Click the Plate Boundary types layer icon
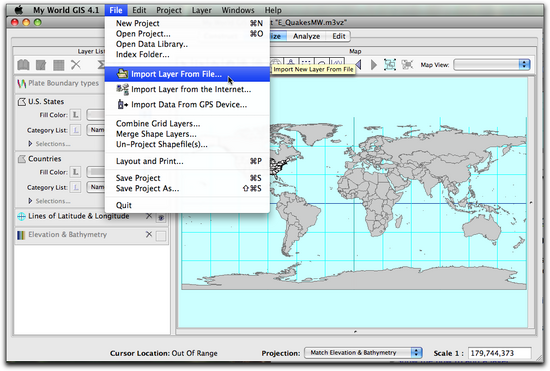The height and width of the screenshot is (371, 550). (22, 83)
